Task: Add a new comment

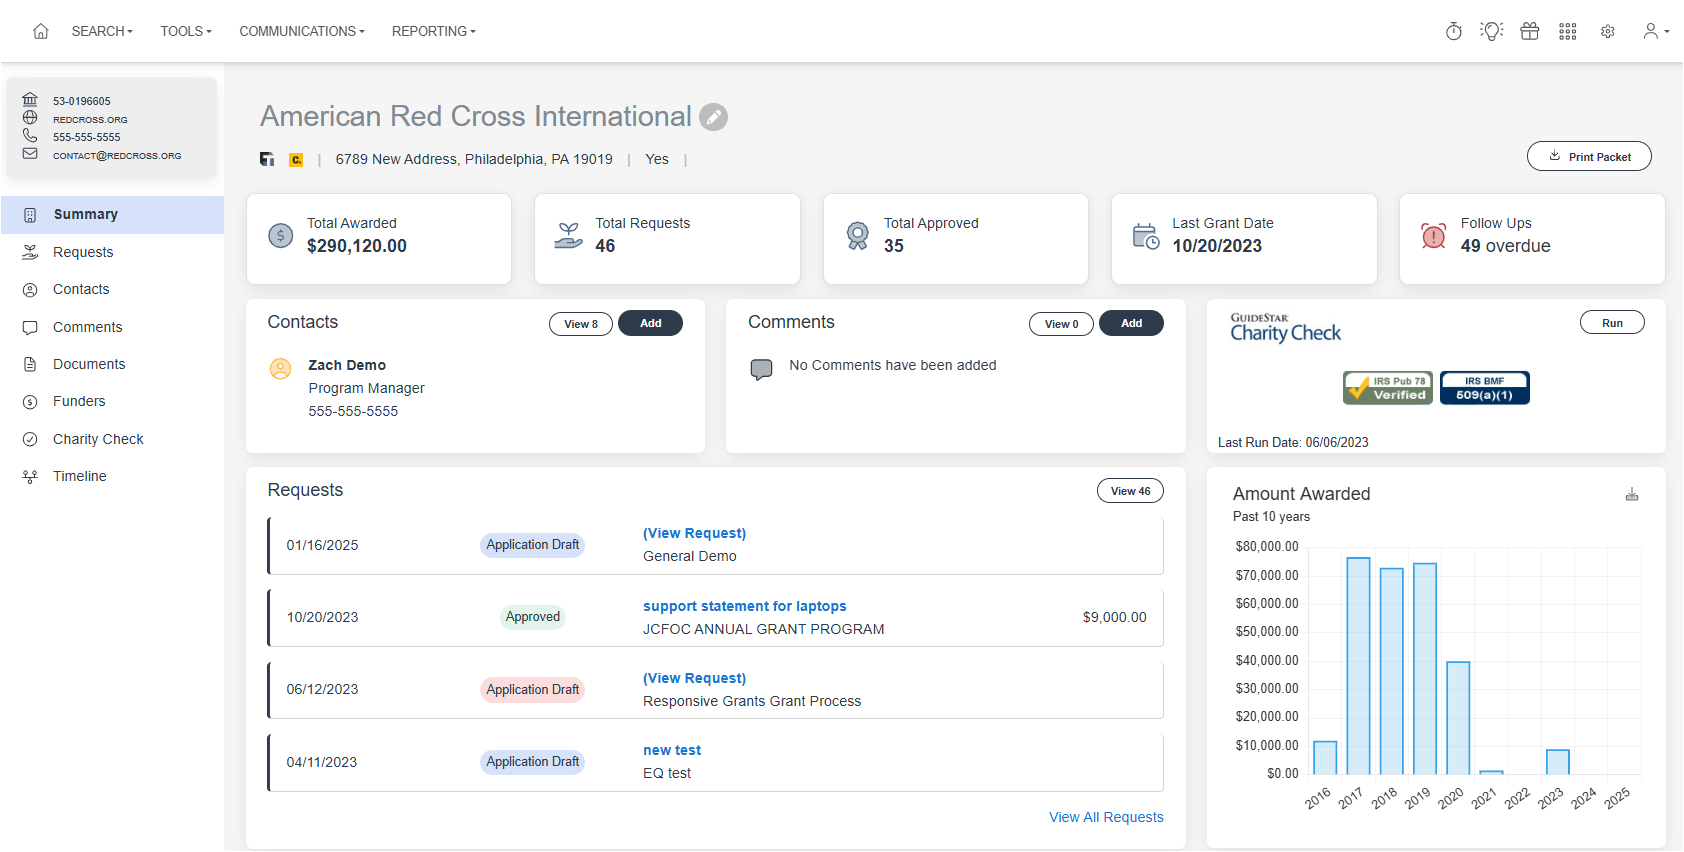Action: click(x=1131, y=323)
